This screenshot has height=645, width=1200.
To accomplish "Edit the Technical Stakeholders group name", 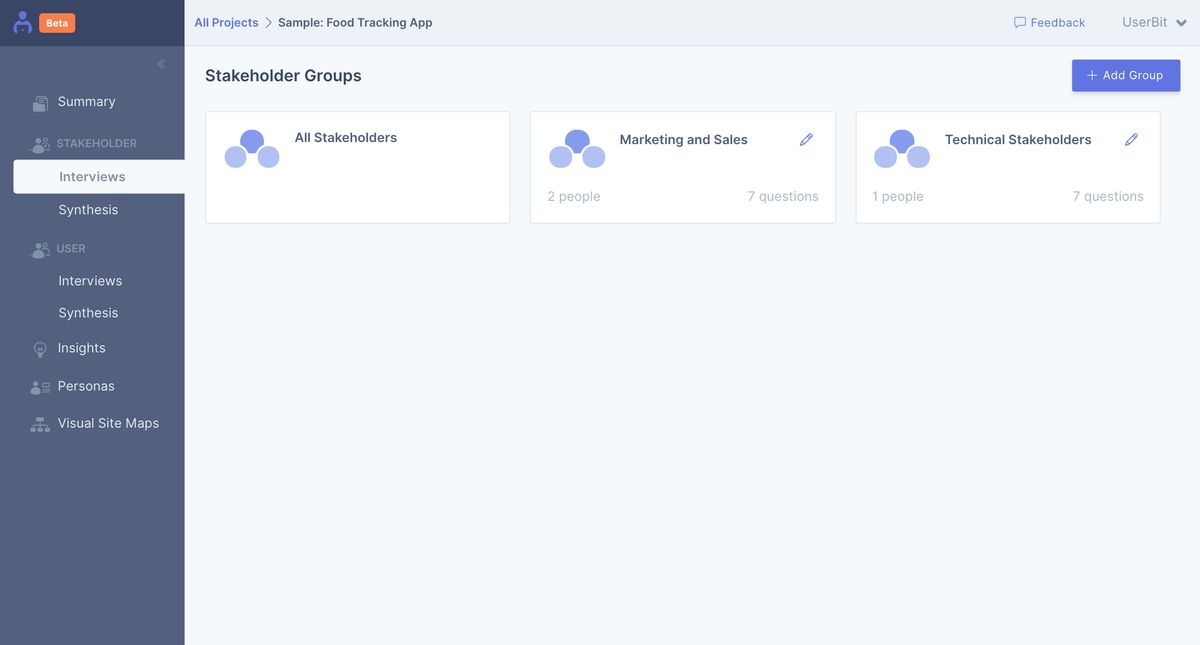I will click(1131, 140).
